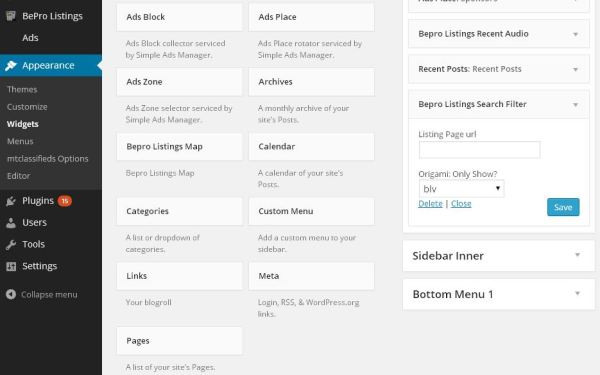Click the Appearance paintbrush icon
The width and height of the screenshot is (600, 375).
11,65
